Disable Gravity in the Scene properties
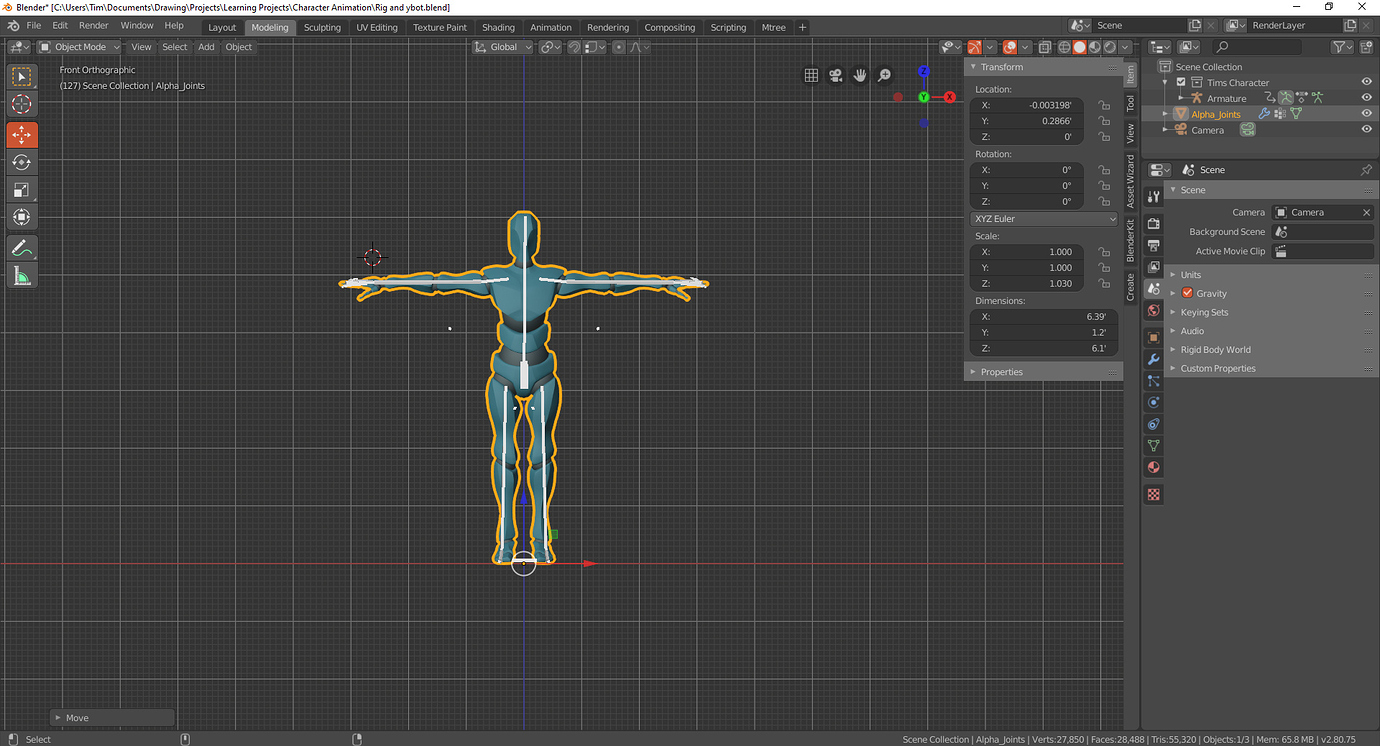This screenshot has width=1380, height=746. coord(1185,293)
